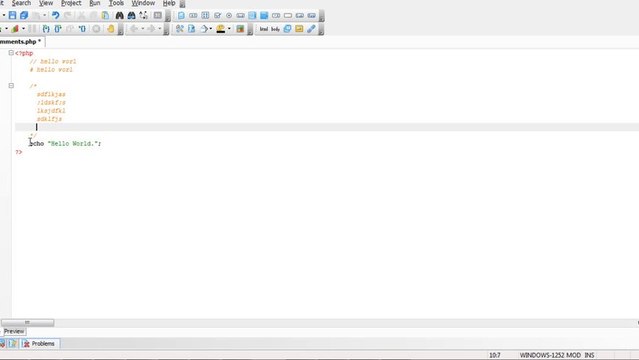Click the closing ?> php tag

tap(19, 152)
